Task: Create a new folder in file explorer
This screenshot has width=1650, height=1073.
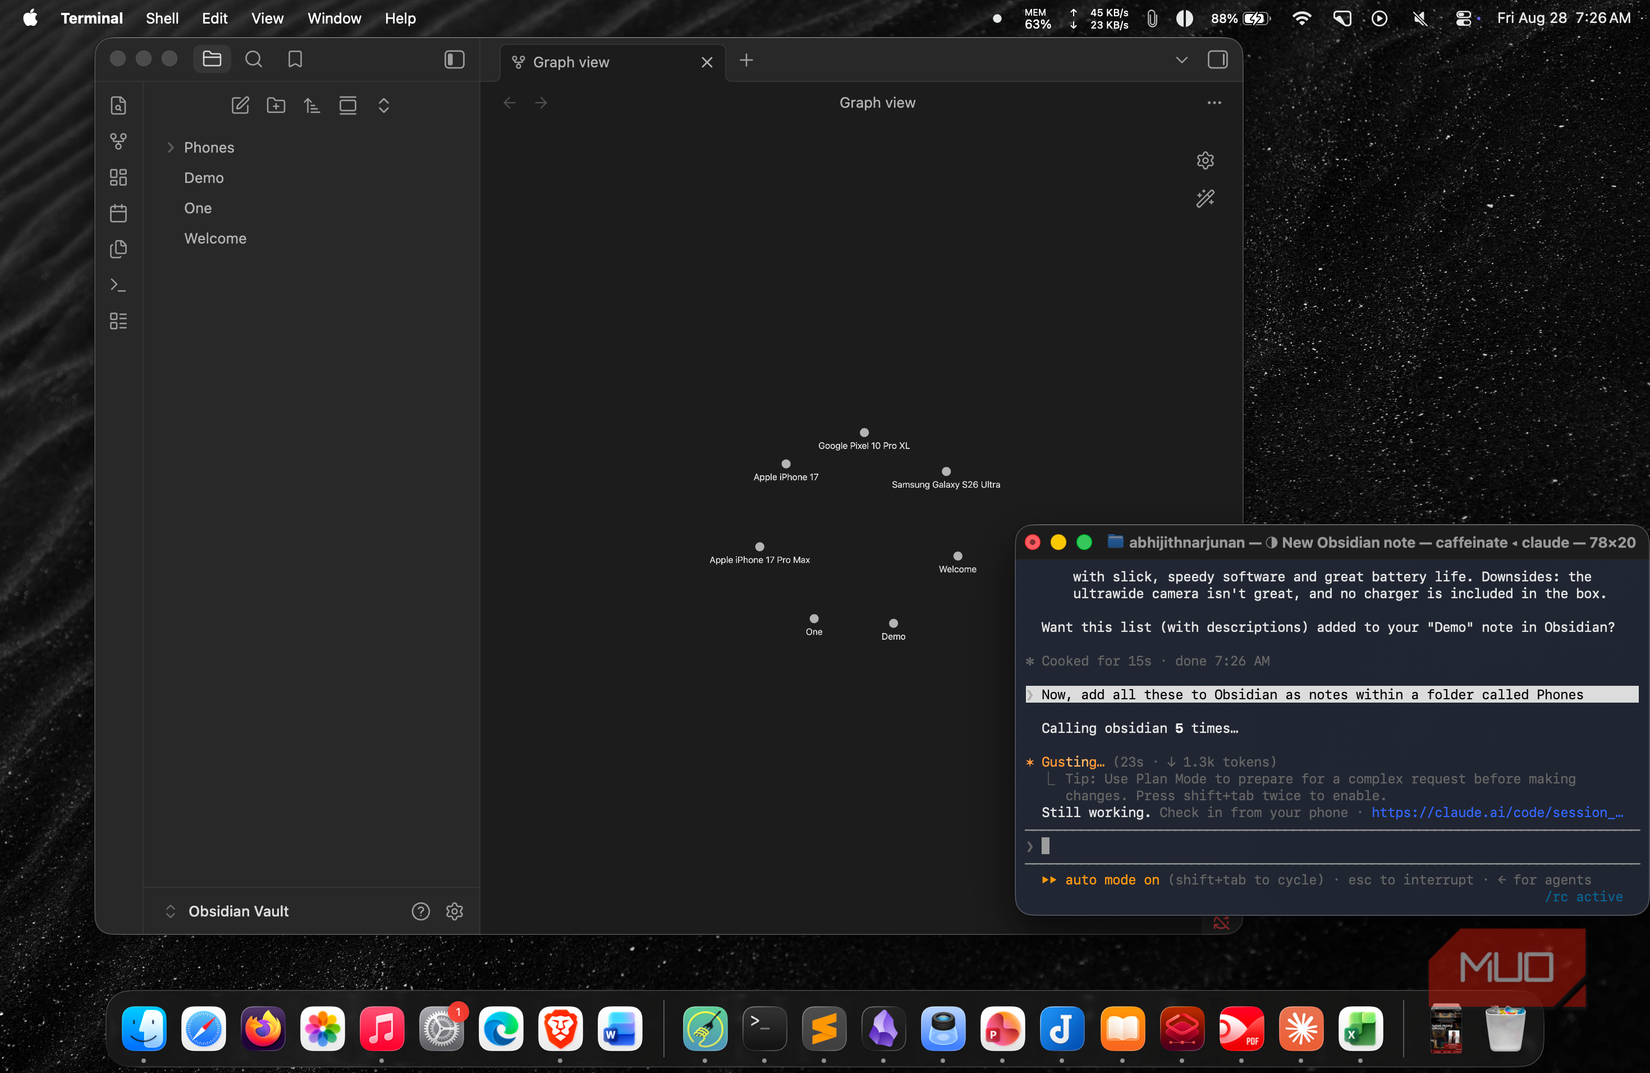Action: click(276, 106)
